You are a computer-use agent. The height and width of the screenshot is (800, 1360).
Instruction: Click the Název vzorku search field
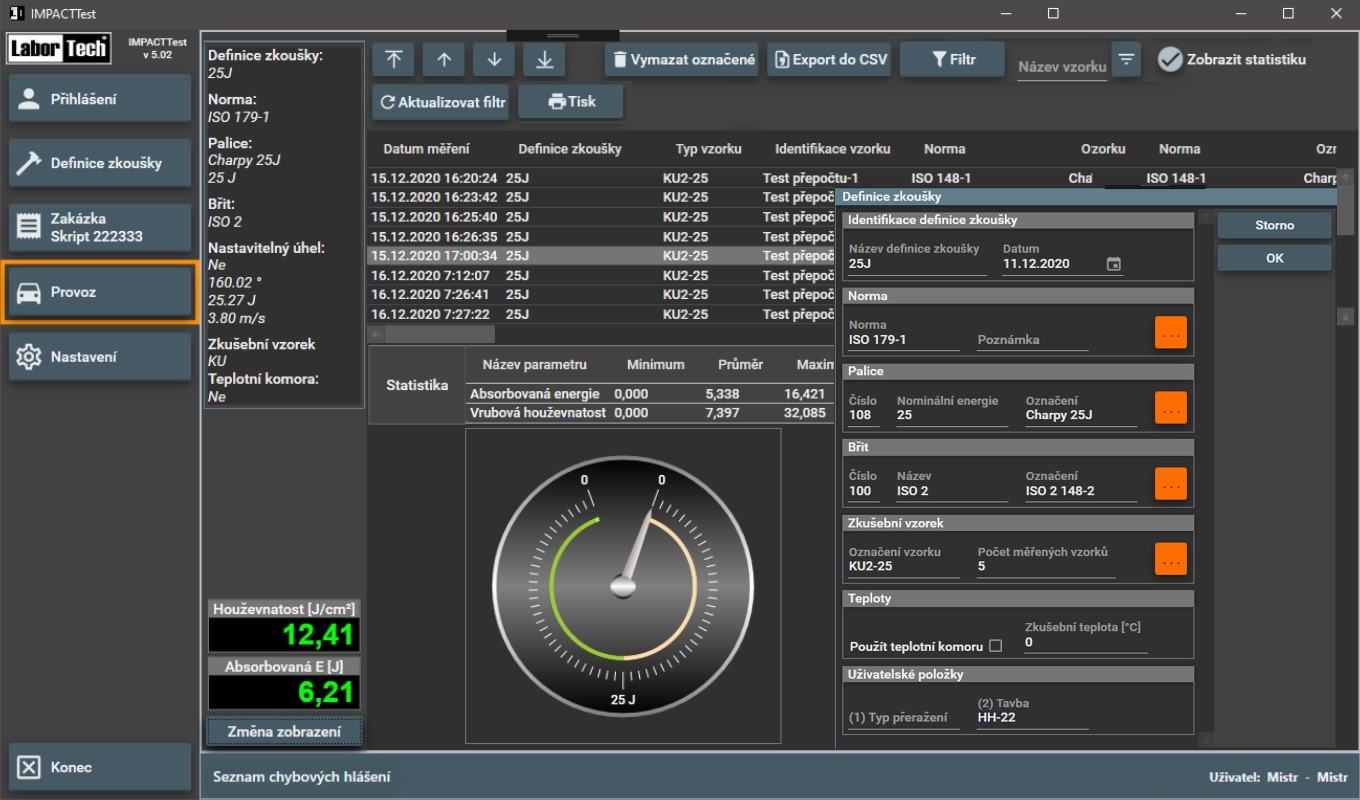click(1062, 67)
